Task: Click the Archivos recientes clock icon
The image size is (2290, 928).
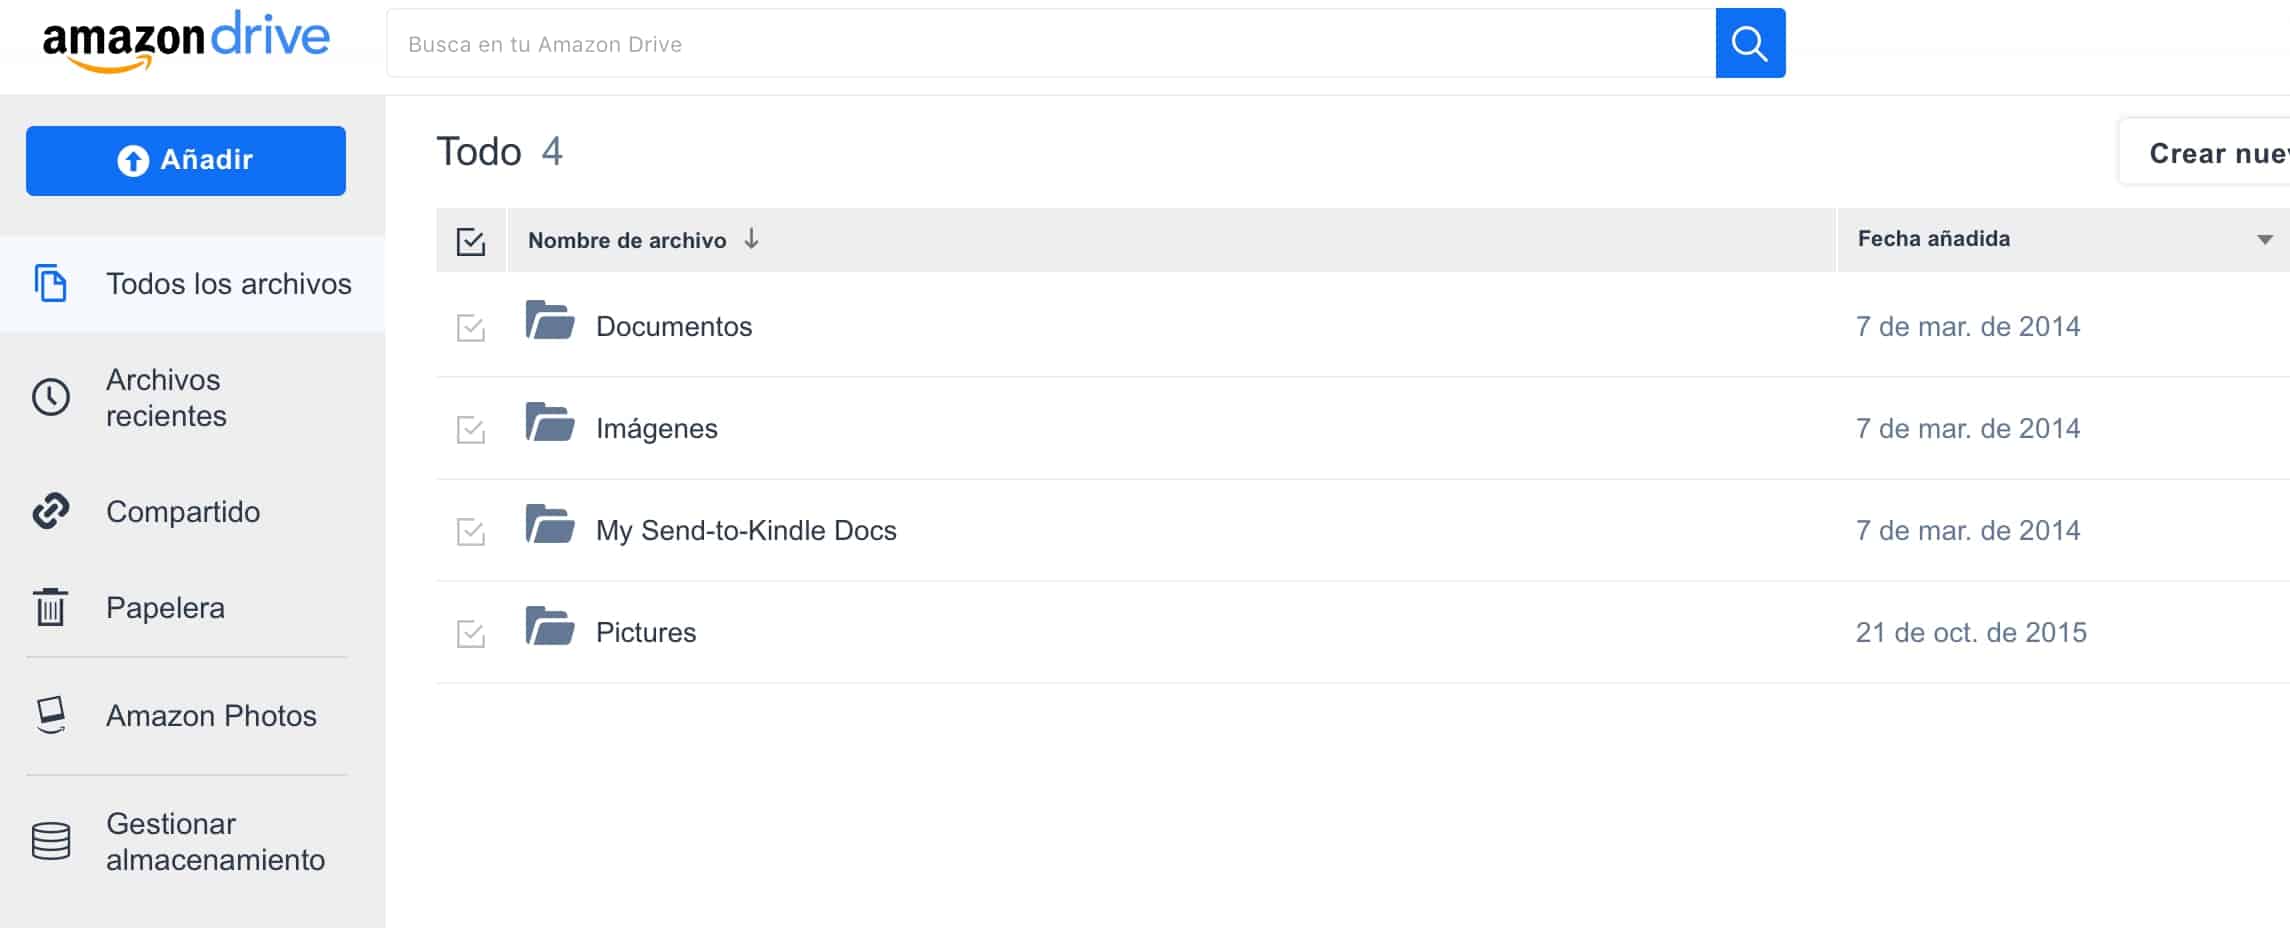Action: click(x=51, y=397)
